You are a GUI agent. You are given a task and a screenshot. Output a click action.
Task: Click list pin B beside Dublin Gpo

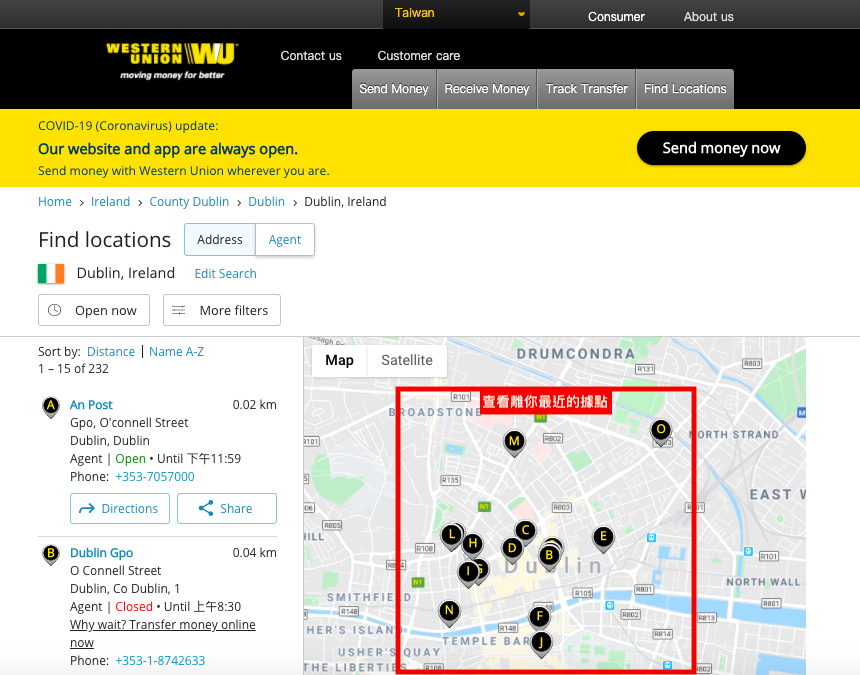[51, 554]
